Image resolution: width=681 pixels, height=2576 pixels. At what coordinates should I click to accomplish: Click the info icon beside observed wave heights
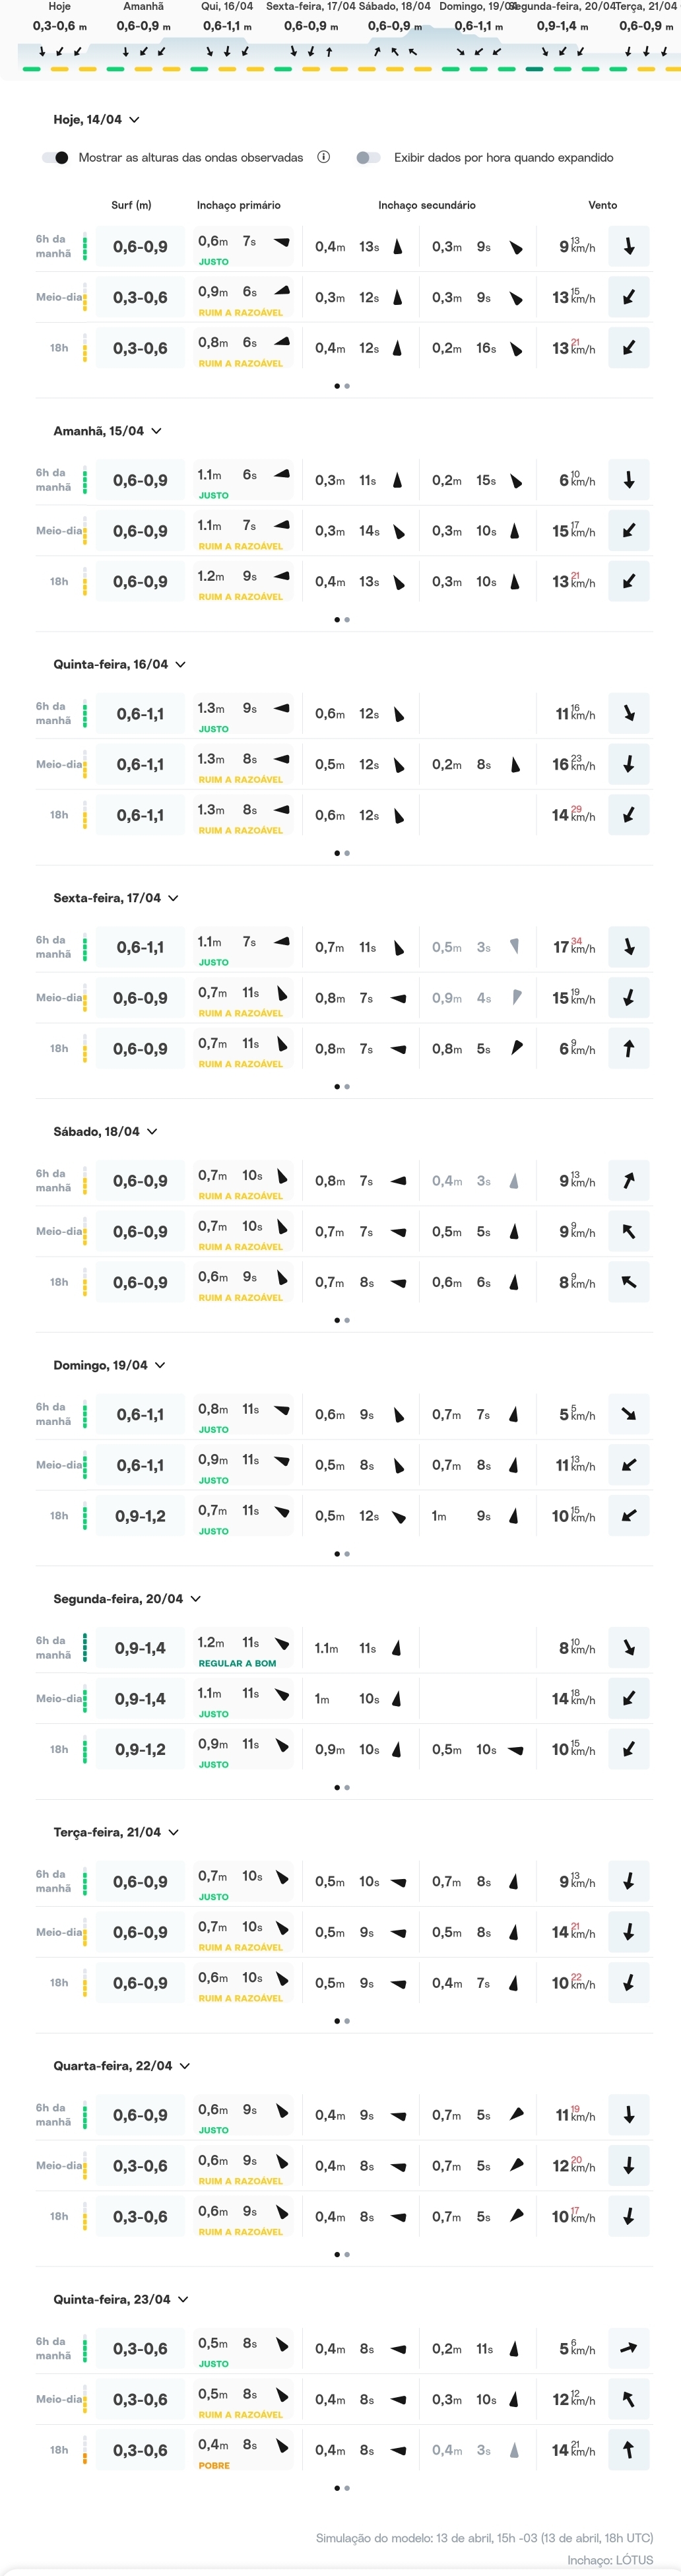(x=324, y=157)
